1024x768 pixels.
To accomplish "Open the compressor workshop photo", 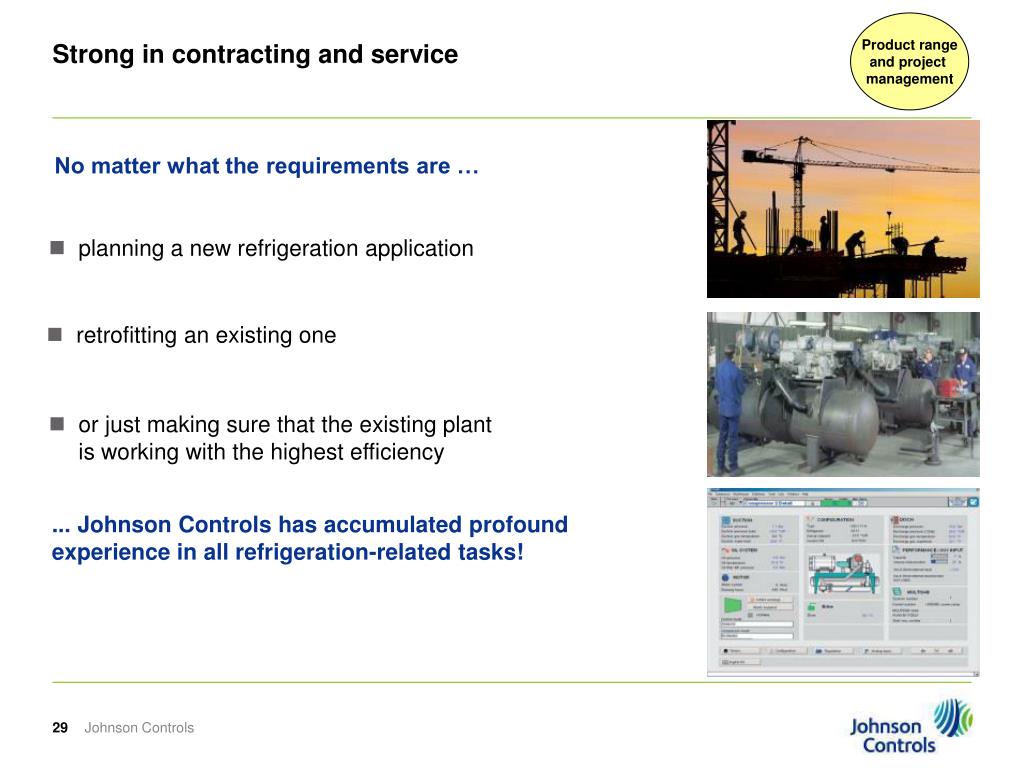I will [x=843, y=394].
